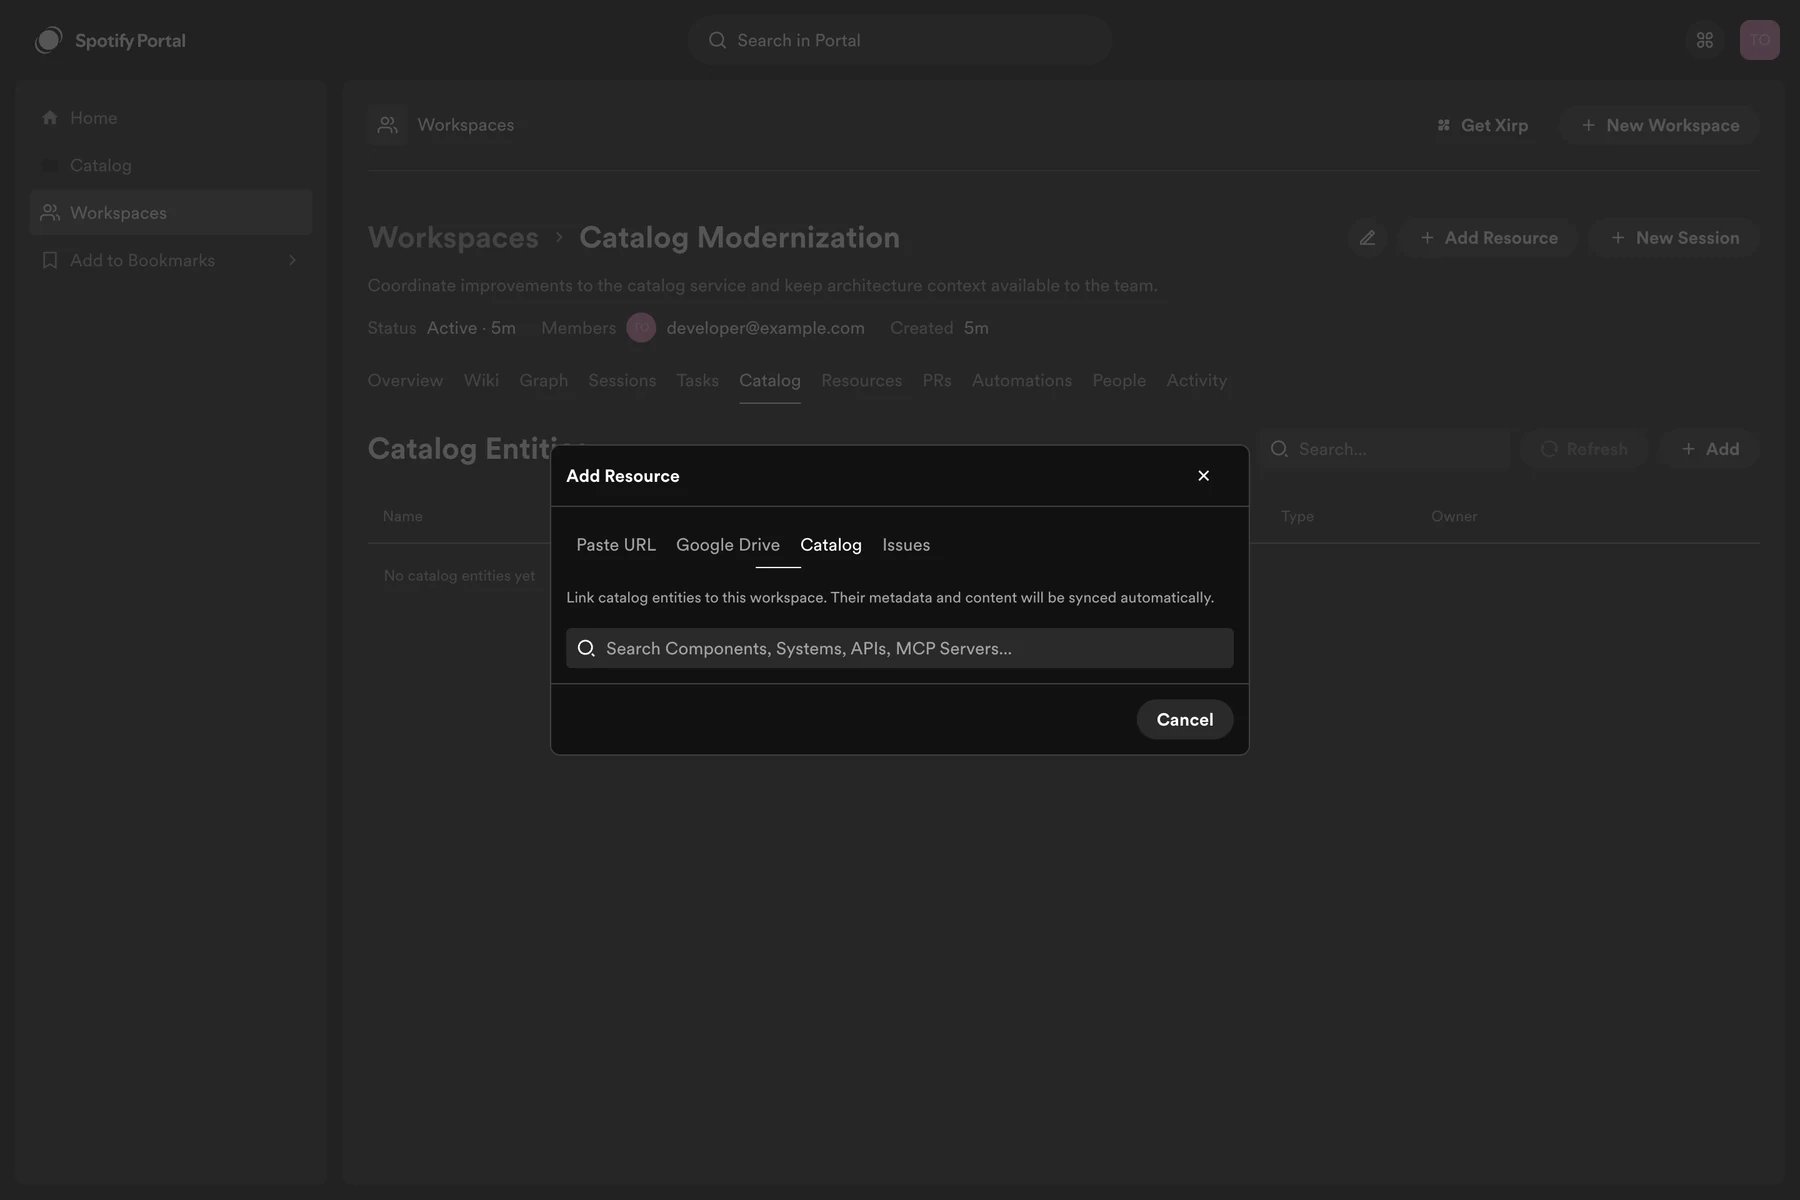Switch to Paste URL tab in dialog
This screenshot has height=1200, width=1800.
[x=616, y=545]
